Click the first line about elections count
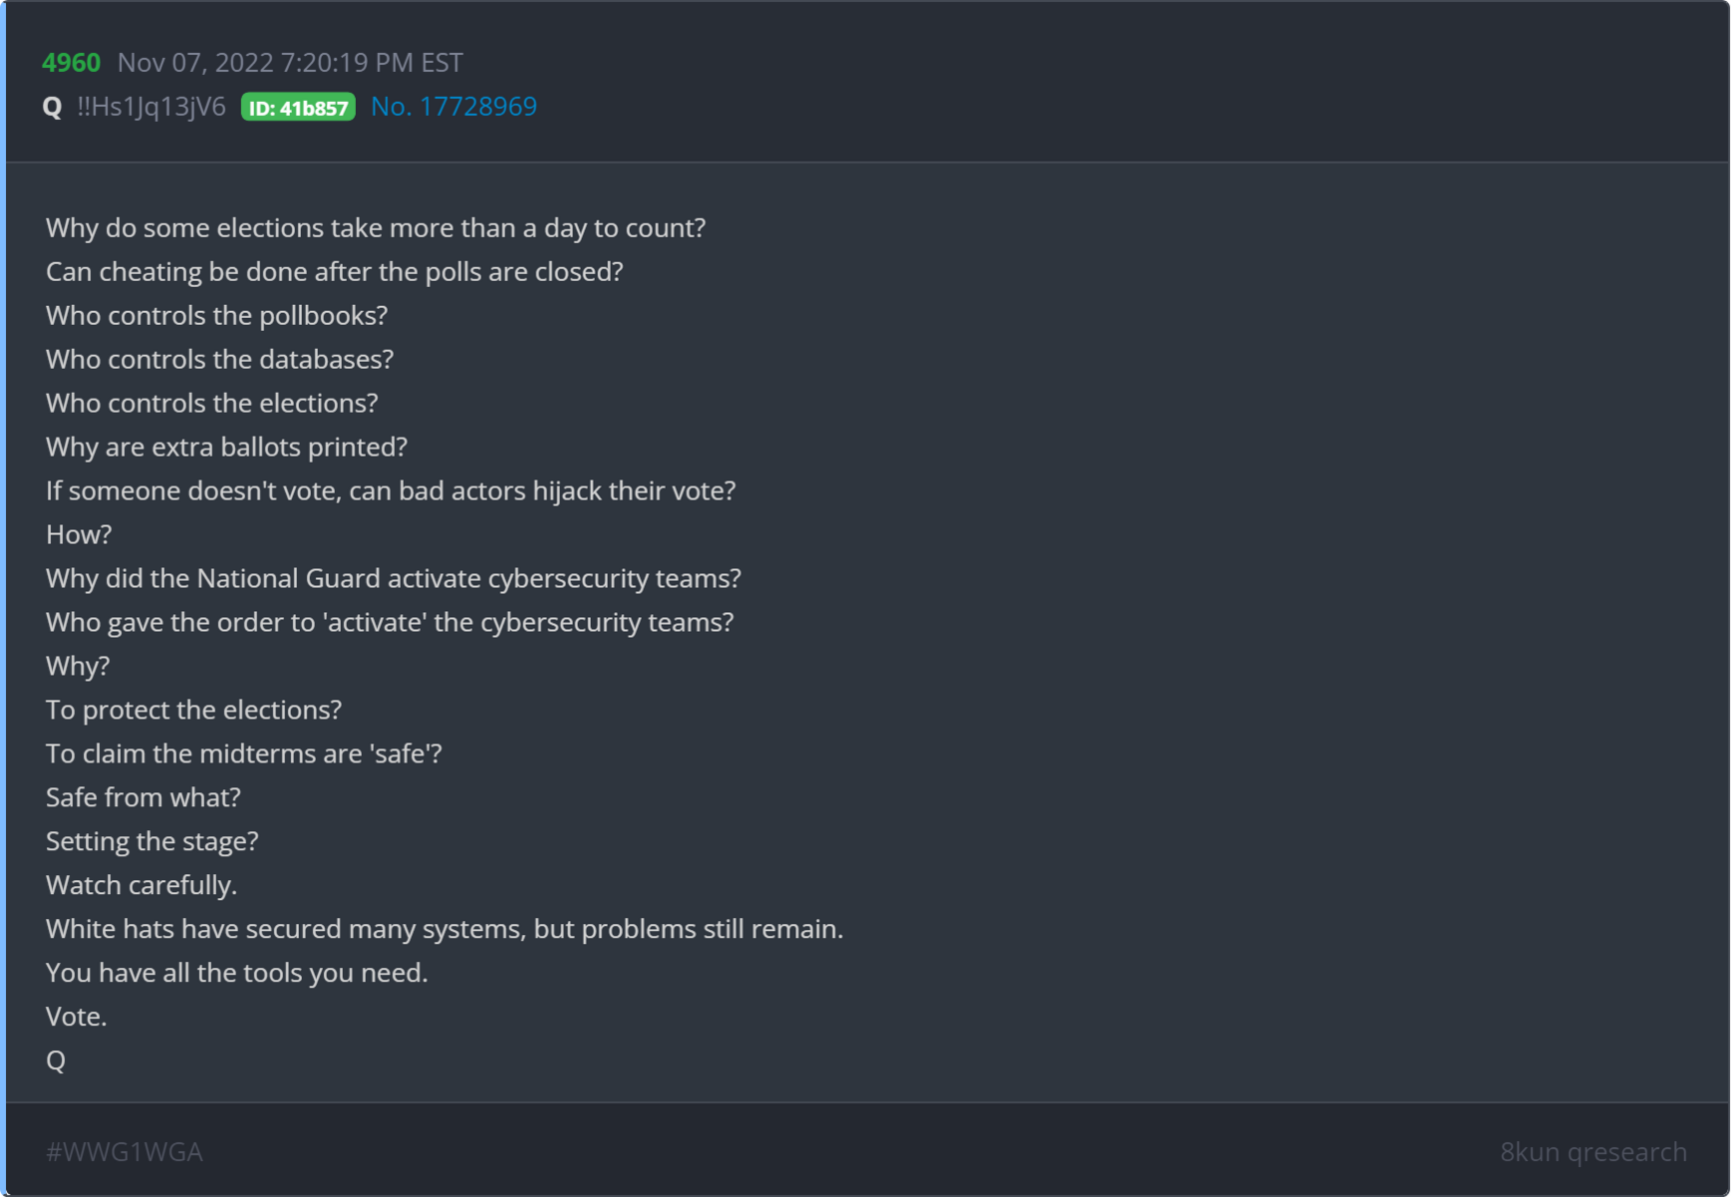1731x1197 pixels. (x=376, y=229)
